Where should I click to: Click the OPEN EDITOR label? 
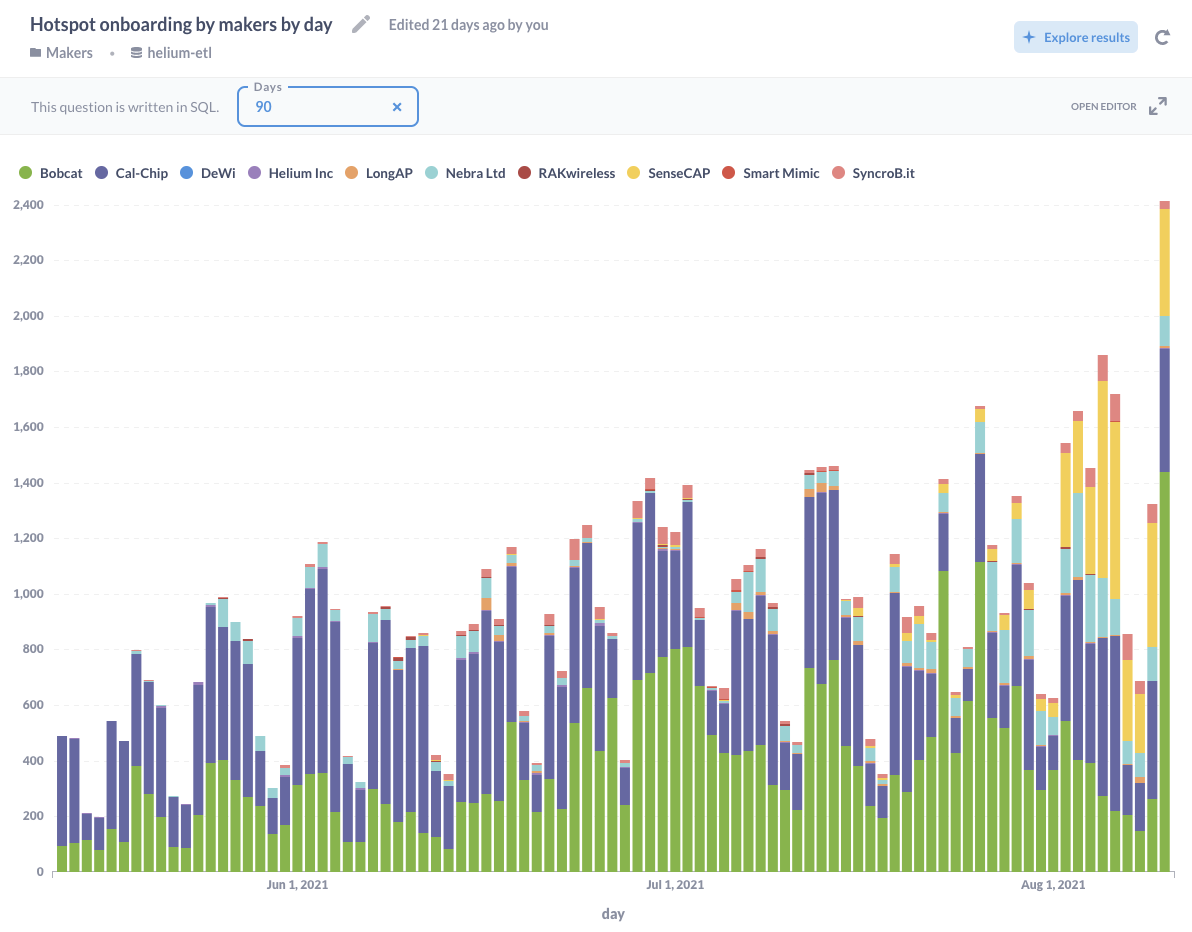(1103, 106)
